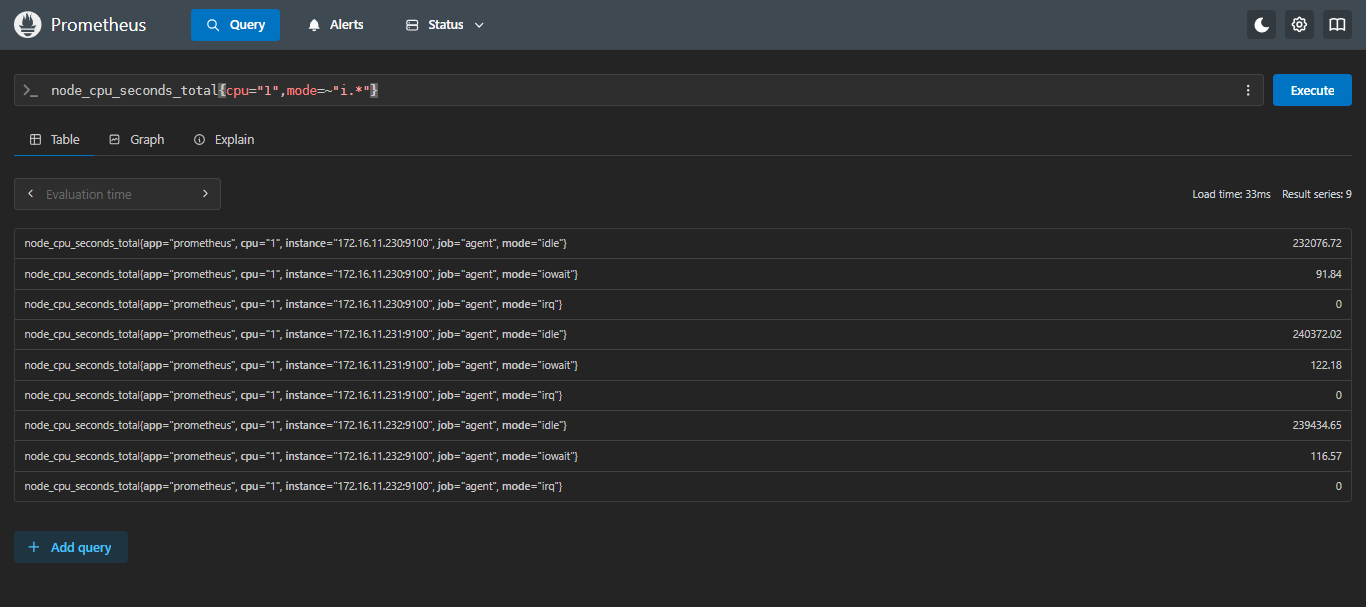1366x607 pixels.
Task: Open documentation book icon
Action: [x=1337, y=25]
